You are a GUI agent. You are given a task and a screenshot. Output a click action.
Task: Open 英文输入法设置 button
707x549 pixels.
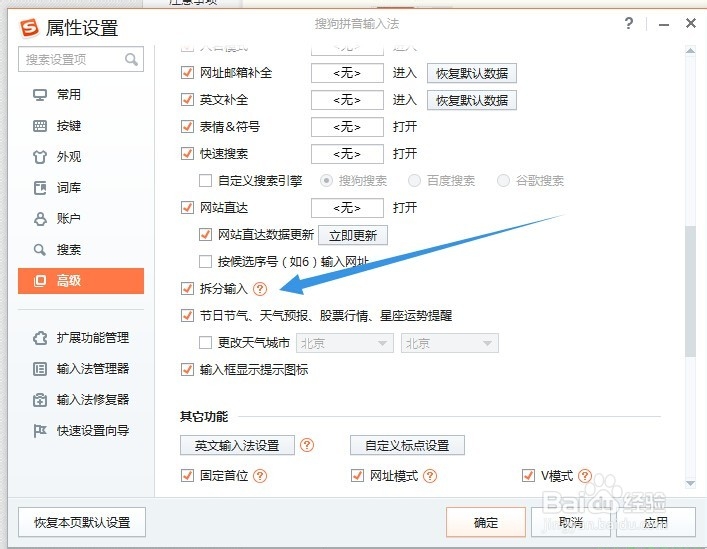237,445
